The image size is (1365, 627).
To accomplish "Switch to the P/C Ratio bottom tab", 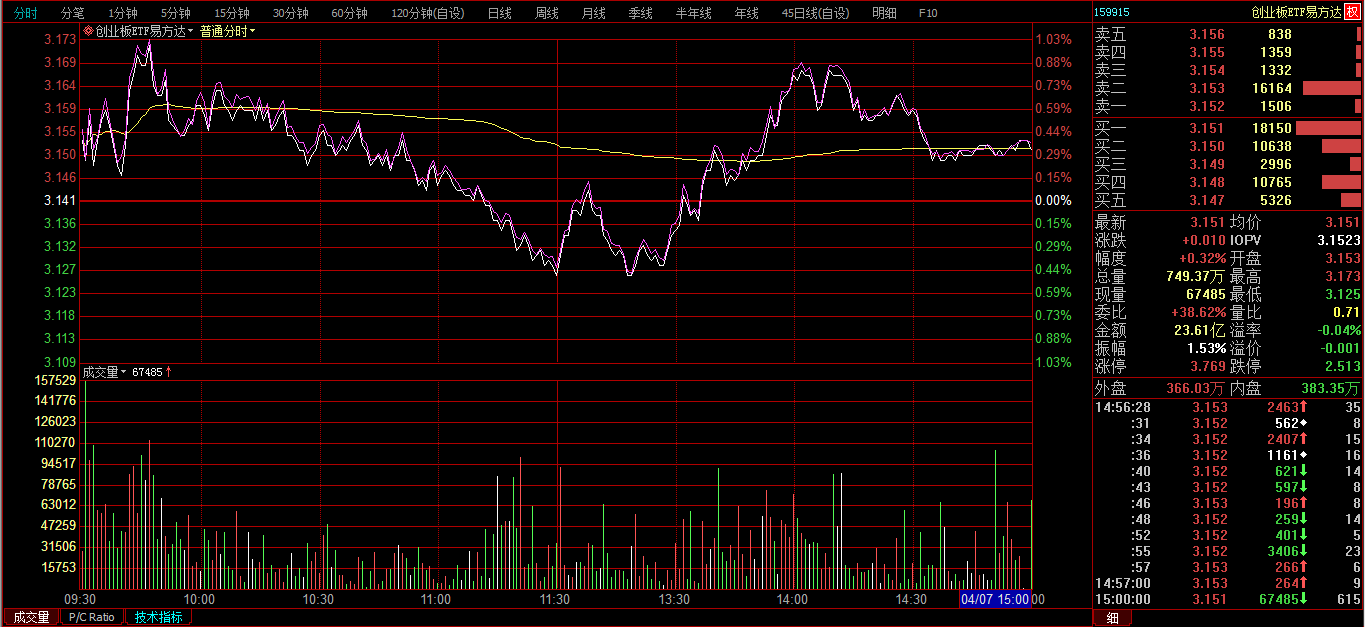I will (x=91, y=617).
